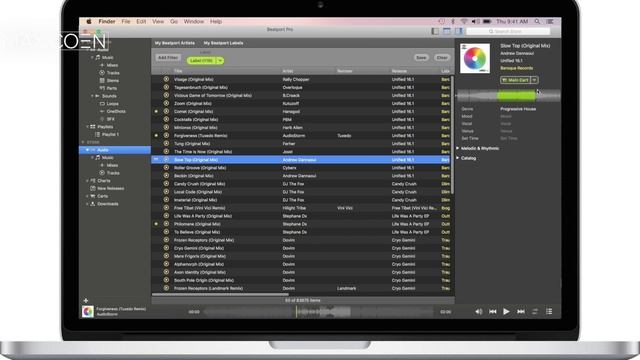
Task: Click the track icon beside Visage (Original Mix)
Action: (166, 79)
